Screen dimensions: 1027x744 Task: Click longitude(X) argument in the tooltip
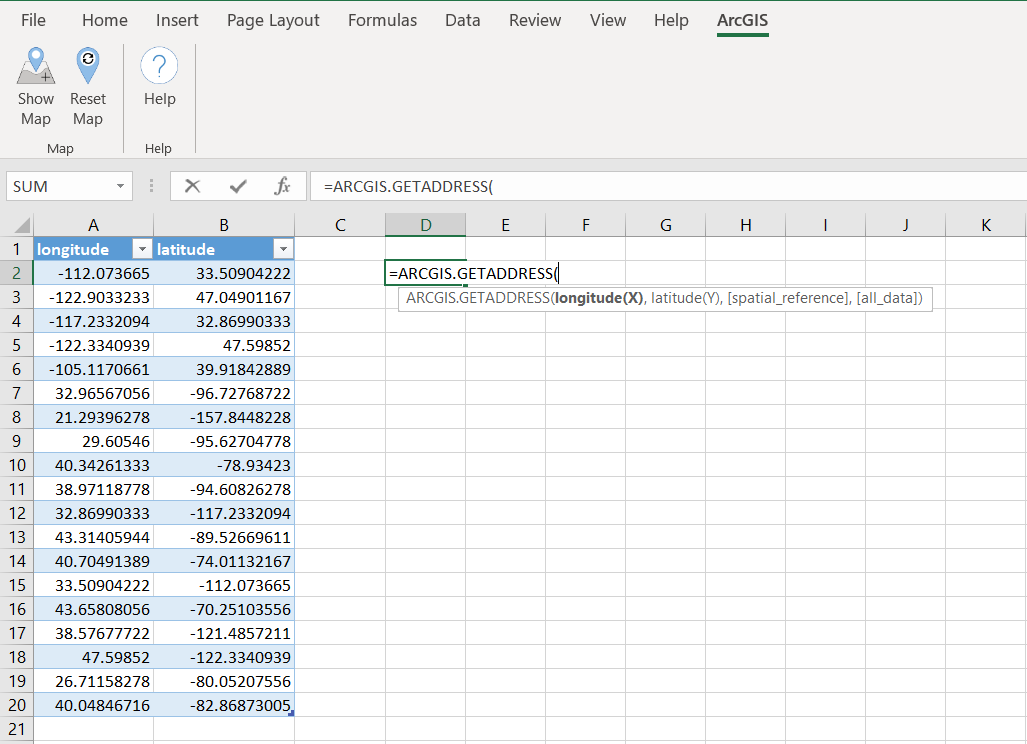(x=599, y=298)
